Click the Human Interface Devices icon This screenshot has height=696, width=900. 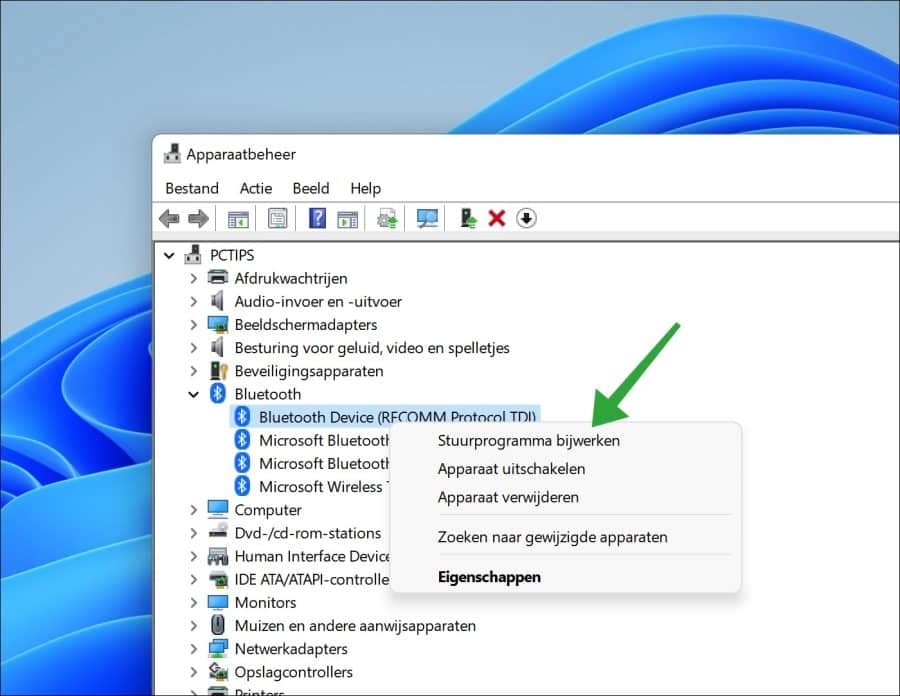(218, 555)
